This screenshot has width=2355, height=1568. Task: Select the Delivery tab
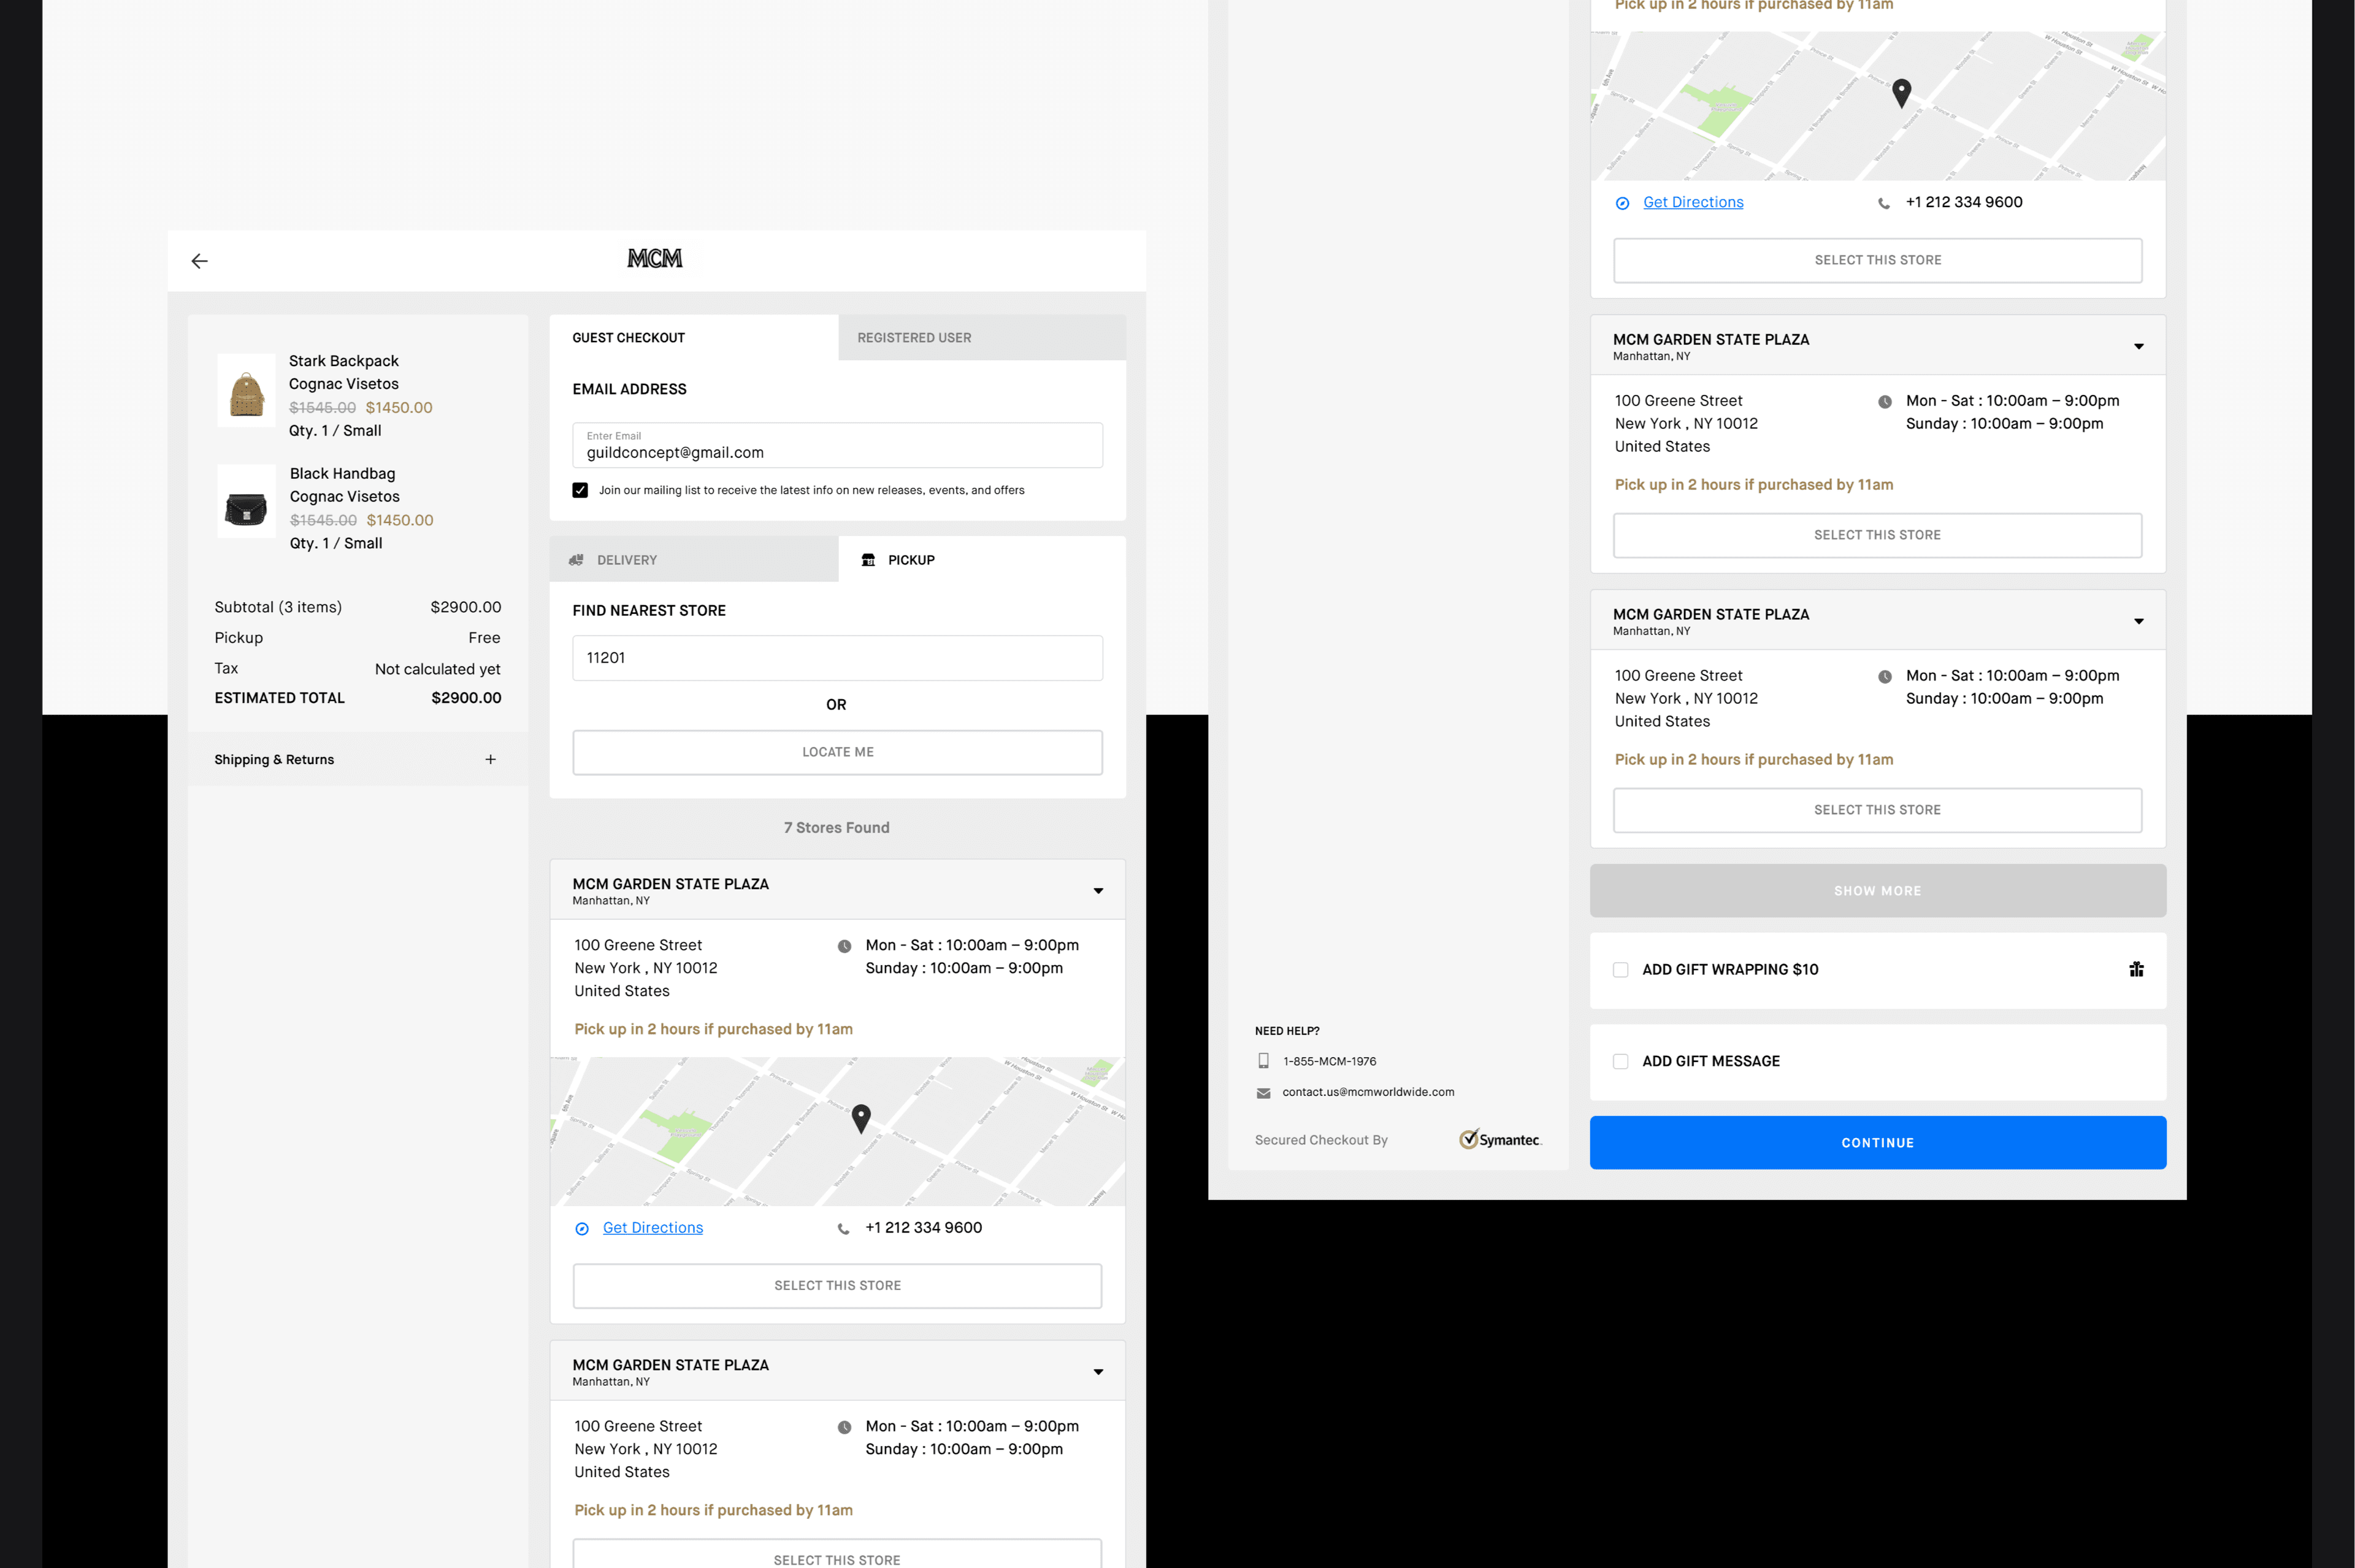click(x=694, y=560)
